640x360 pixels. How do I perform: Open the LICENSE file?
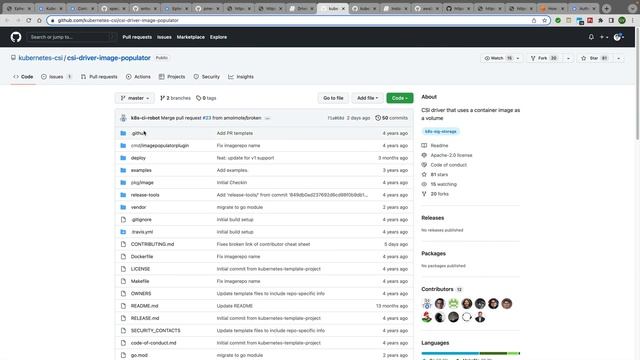(140, 269)
